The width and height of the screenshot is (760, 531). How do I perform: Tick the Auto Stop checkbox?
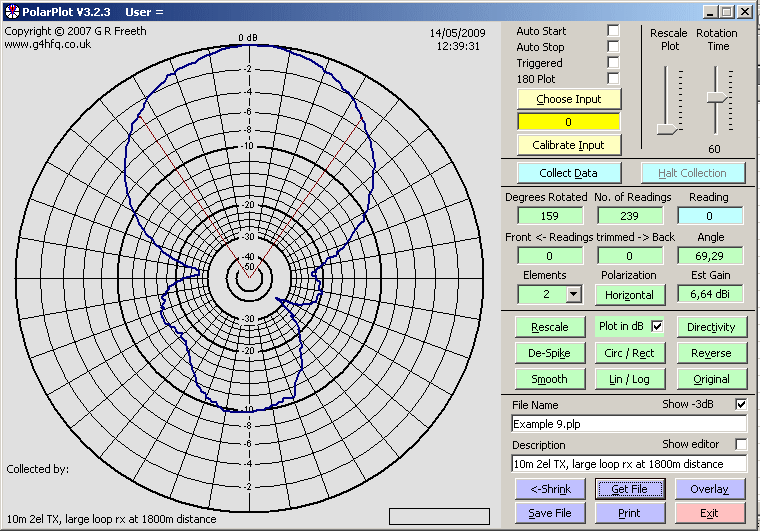[x=613, y=47]
